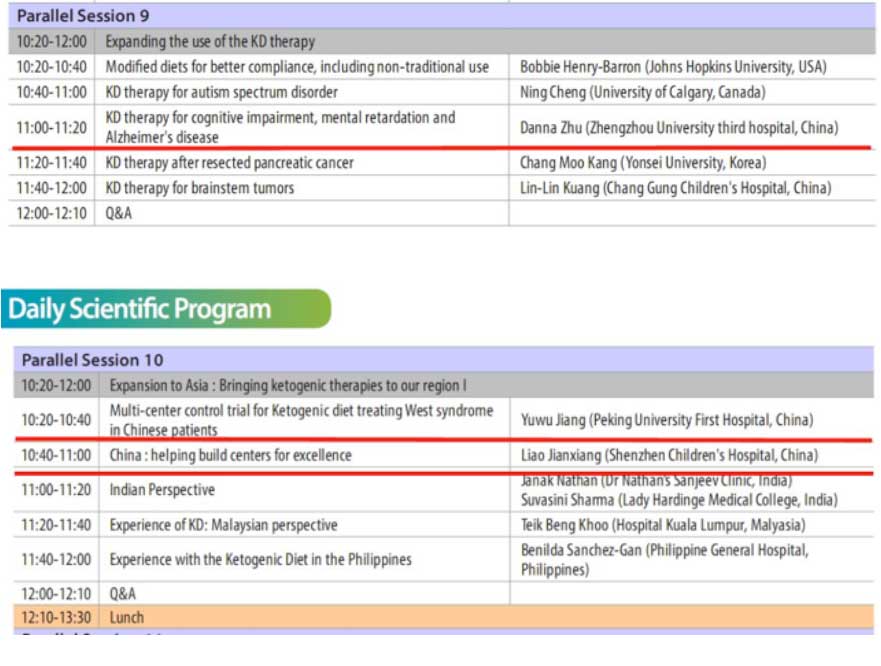Screen dimensions: 881x666
Task: Select the '10:20-12:00' time in Session 9
Action: click(52, 42)
